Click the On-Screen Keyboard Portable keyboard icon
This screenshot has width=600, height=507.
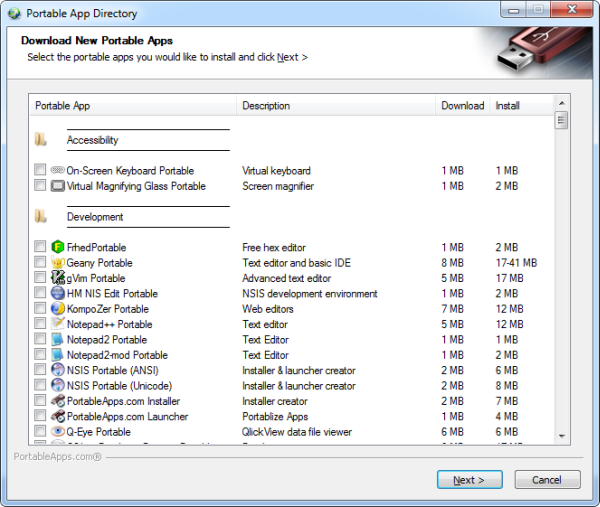click(x=57, y=170)
